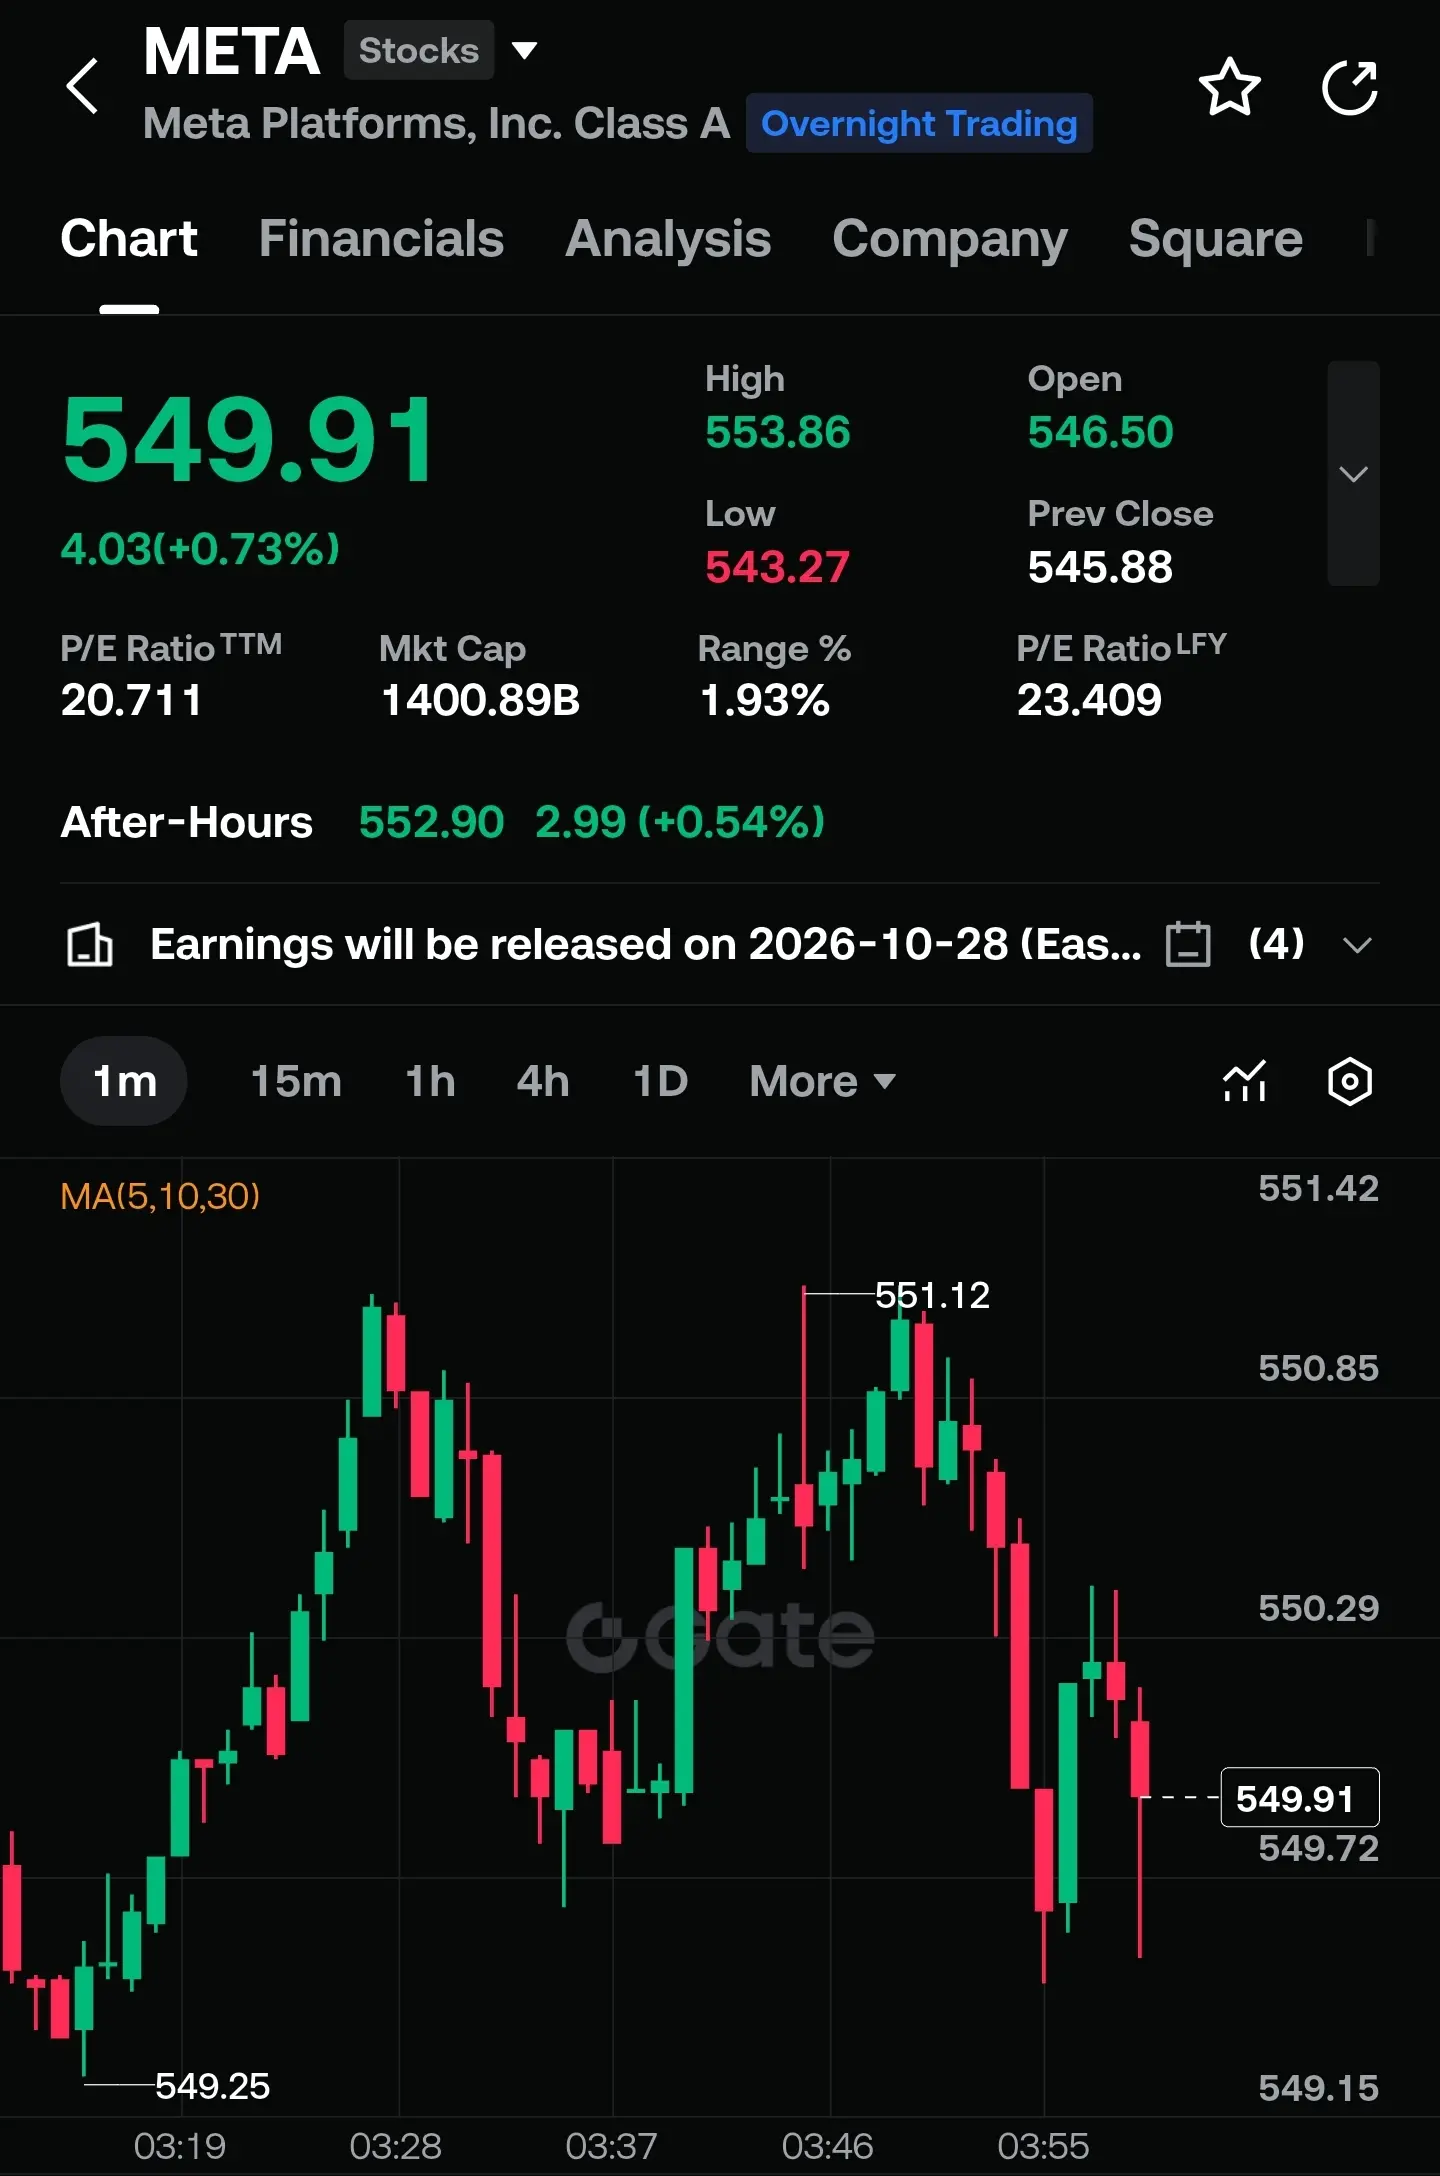Viewport: 1440px width, 2176px height.
Task: Expand the price details panel chevron
Action: [1353, 473]
